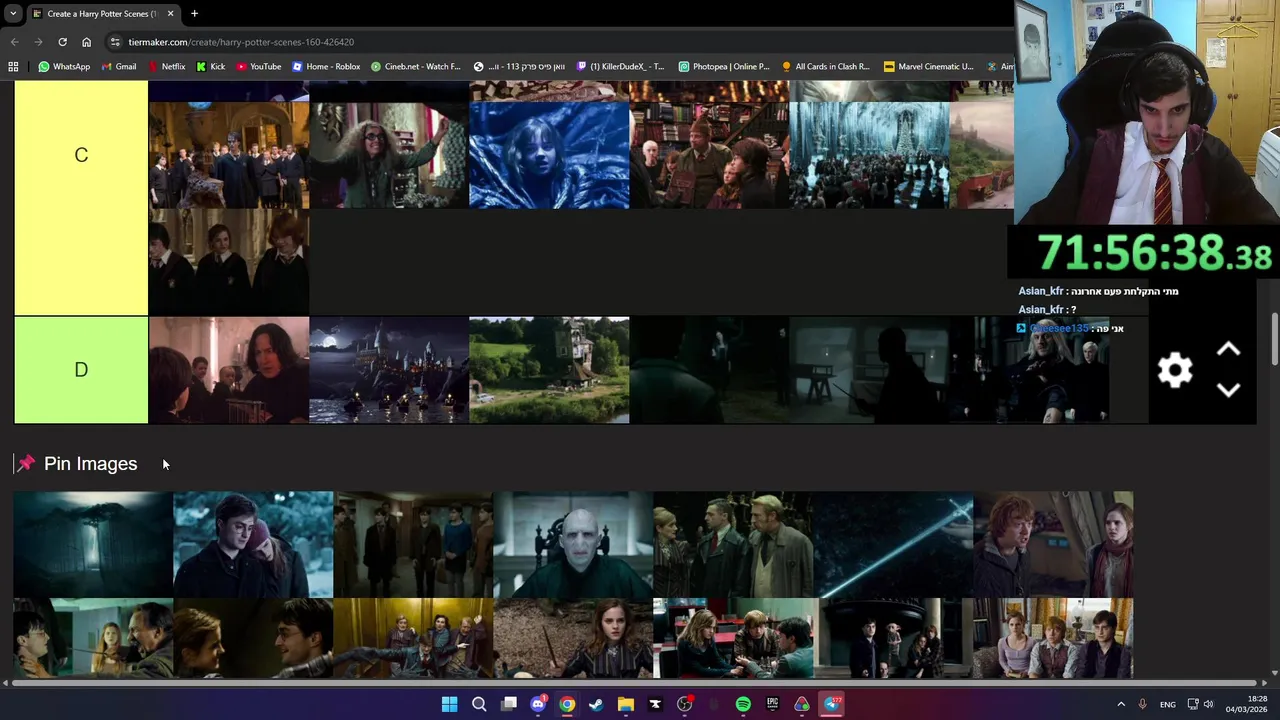The width and height of the screenshot is (1280, 720).
Task: Move the D tier row up
Action: [1229, 349]
